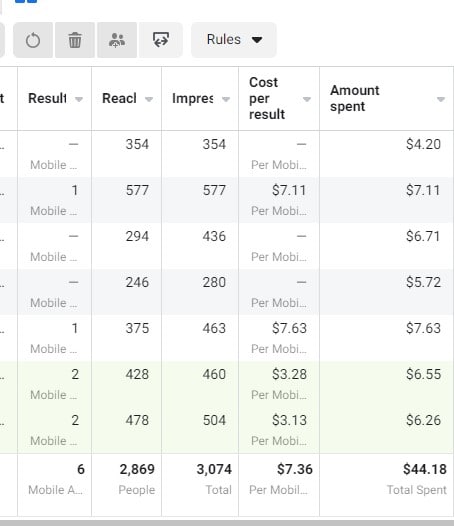Image resolution: width=454 pixels, height=526 pixels.
Task: Select the row with $7.11 amount spent
Action: coord(227,200)
